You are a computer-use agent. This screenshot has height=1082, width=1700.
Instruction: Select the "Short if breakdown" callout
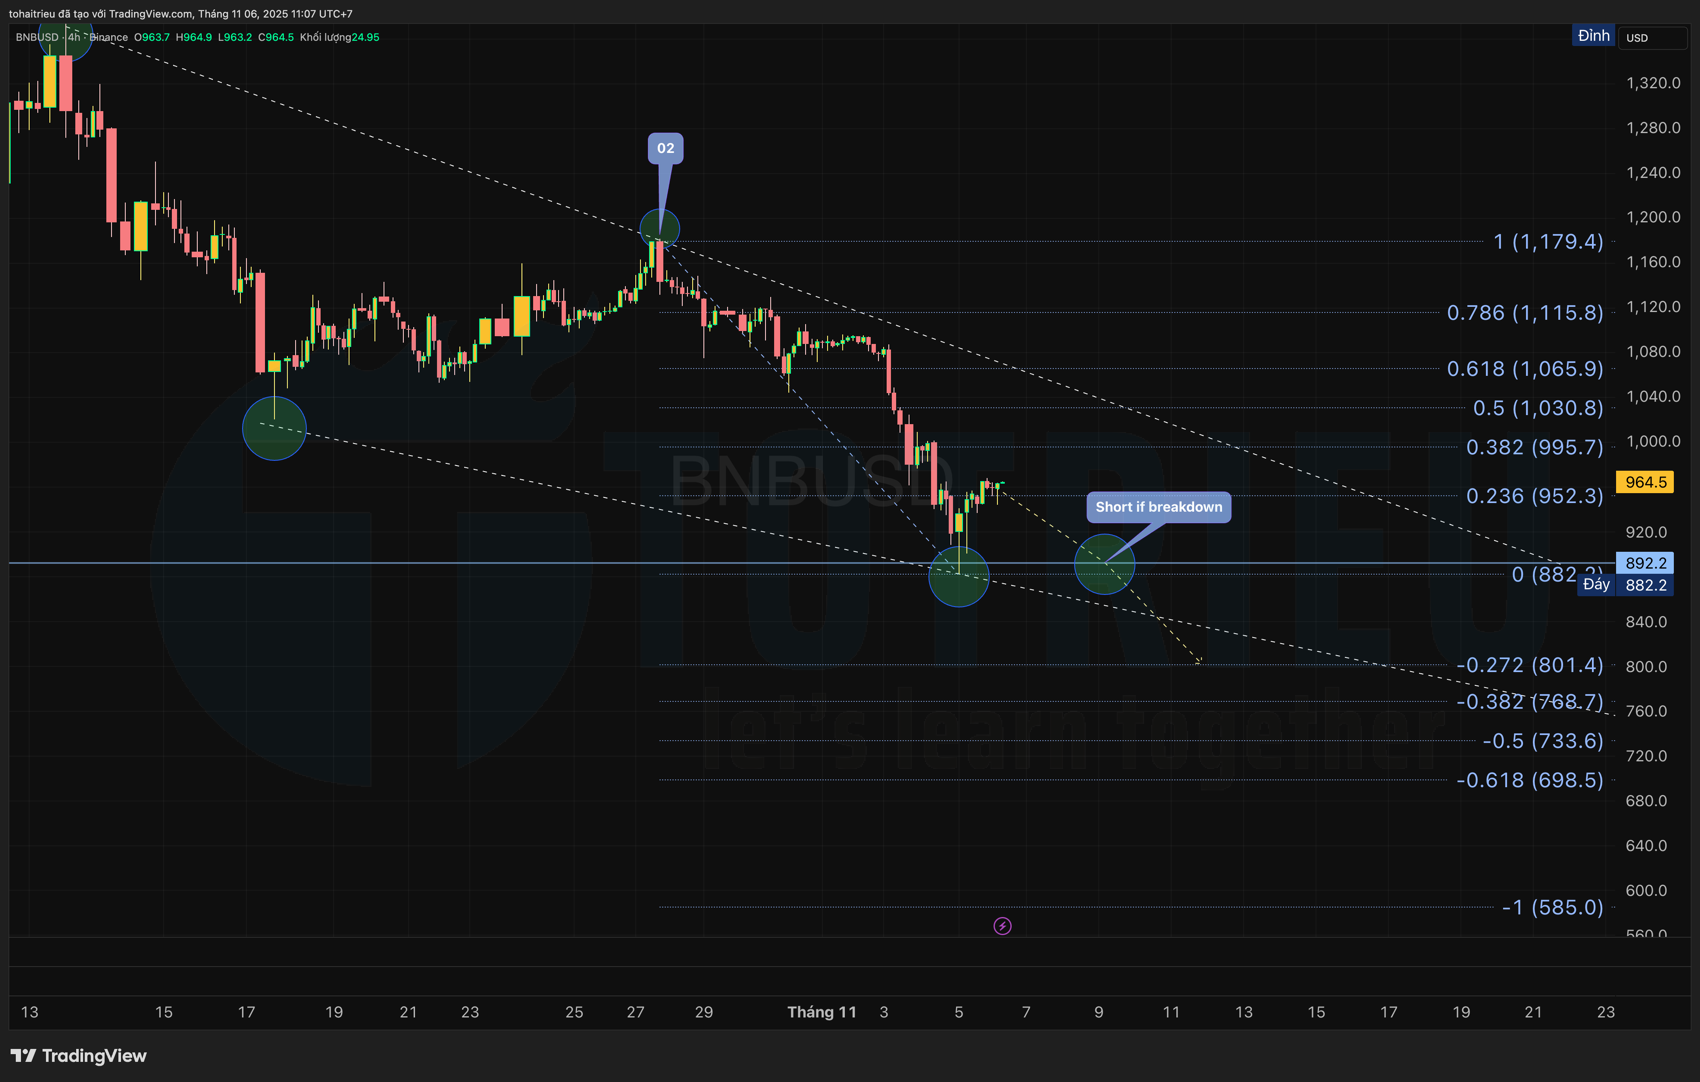pos(1158,507)
